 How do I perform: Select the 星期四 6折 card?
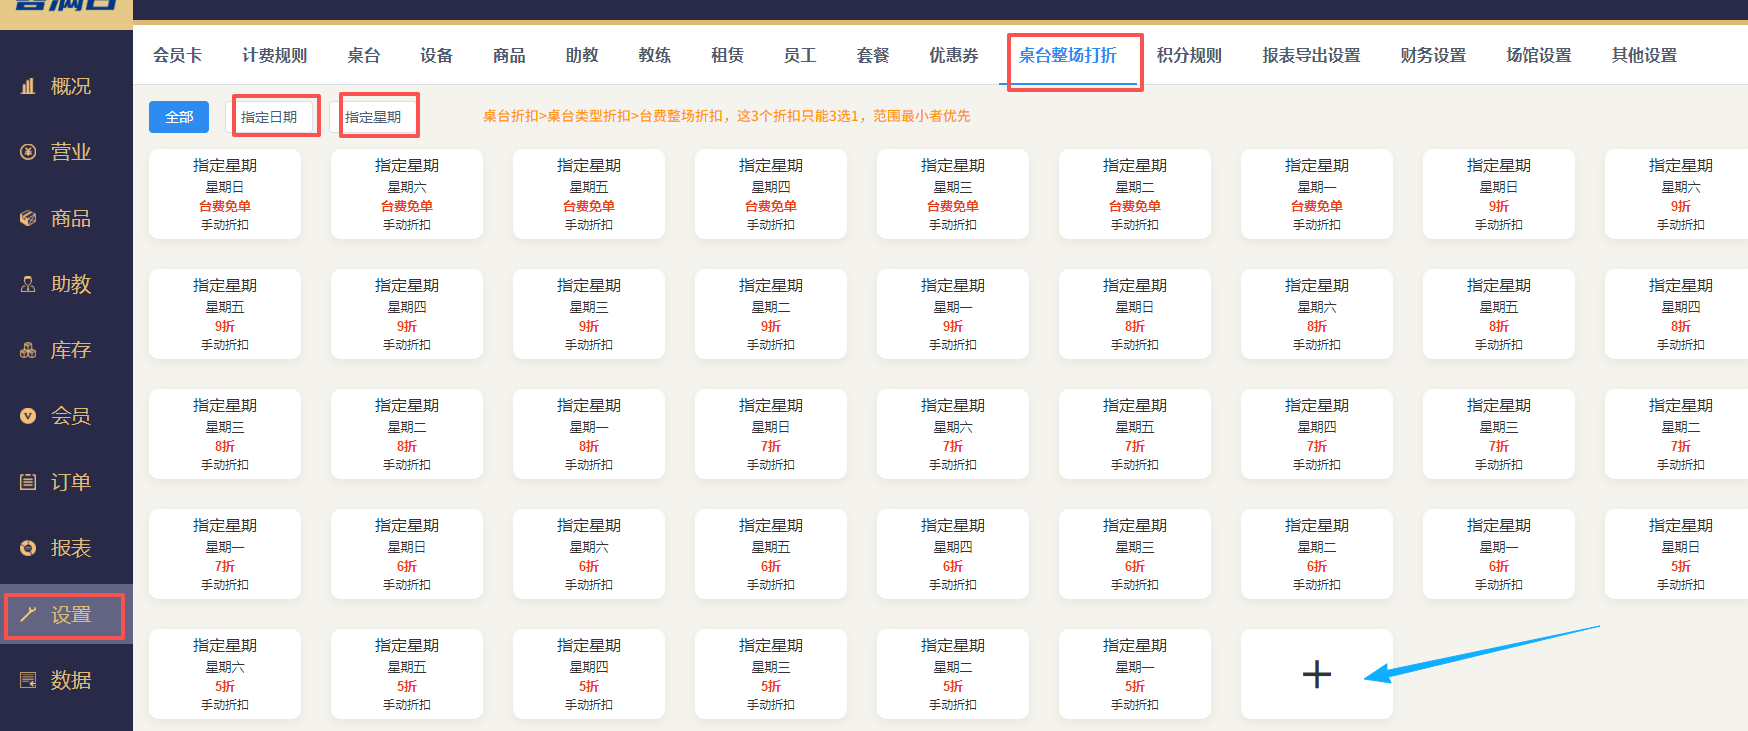pos(953,554)
